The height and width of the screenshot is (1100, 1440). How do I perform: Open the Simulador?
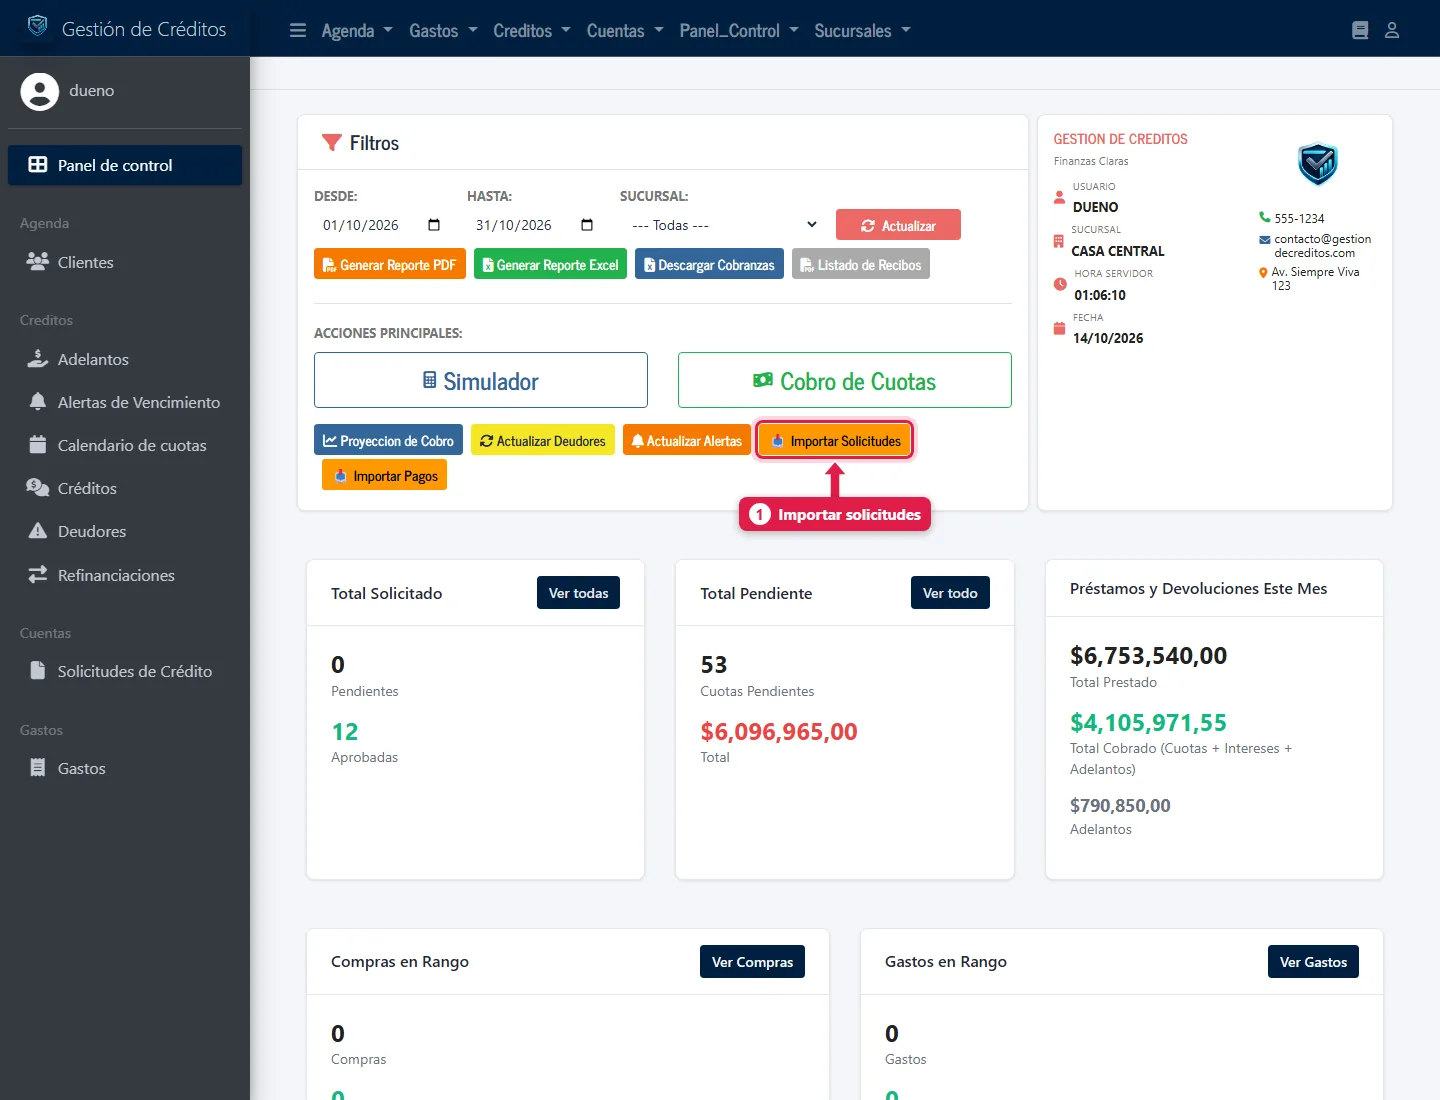[481, 380]
